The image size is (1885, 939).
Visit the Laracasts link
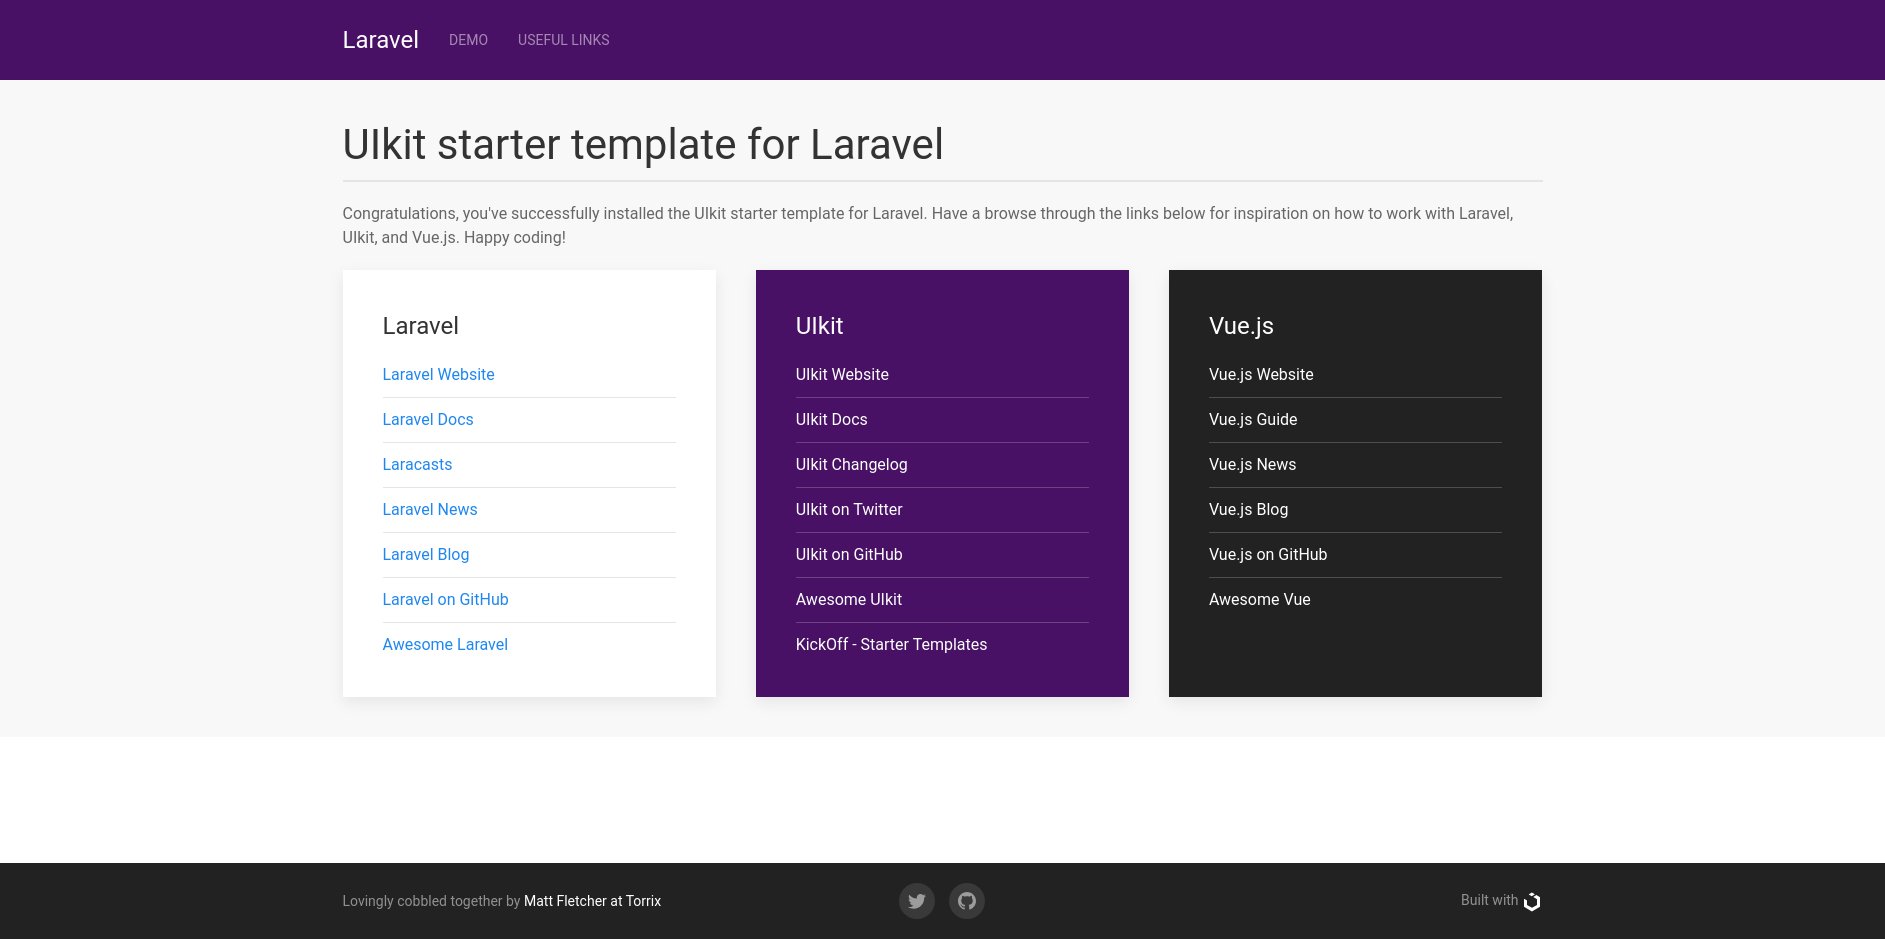[417, 464]
